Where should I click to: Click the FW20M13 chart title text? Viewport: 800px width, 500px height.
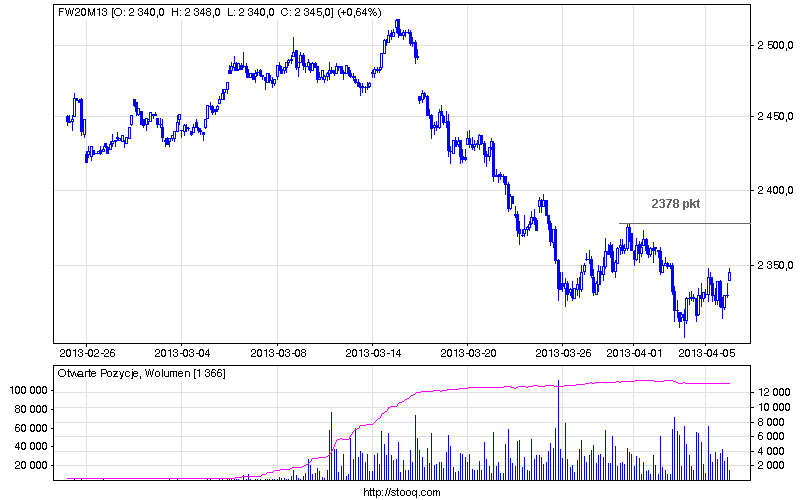[x=219, y=12]
